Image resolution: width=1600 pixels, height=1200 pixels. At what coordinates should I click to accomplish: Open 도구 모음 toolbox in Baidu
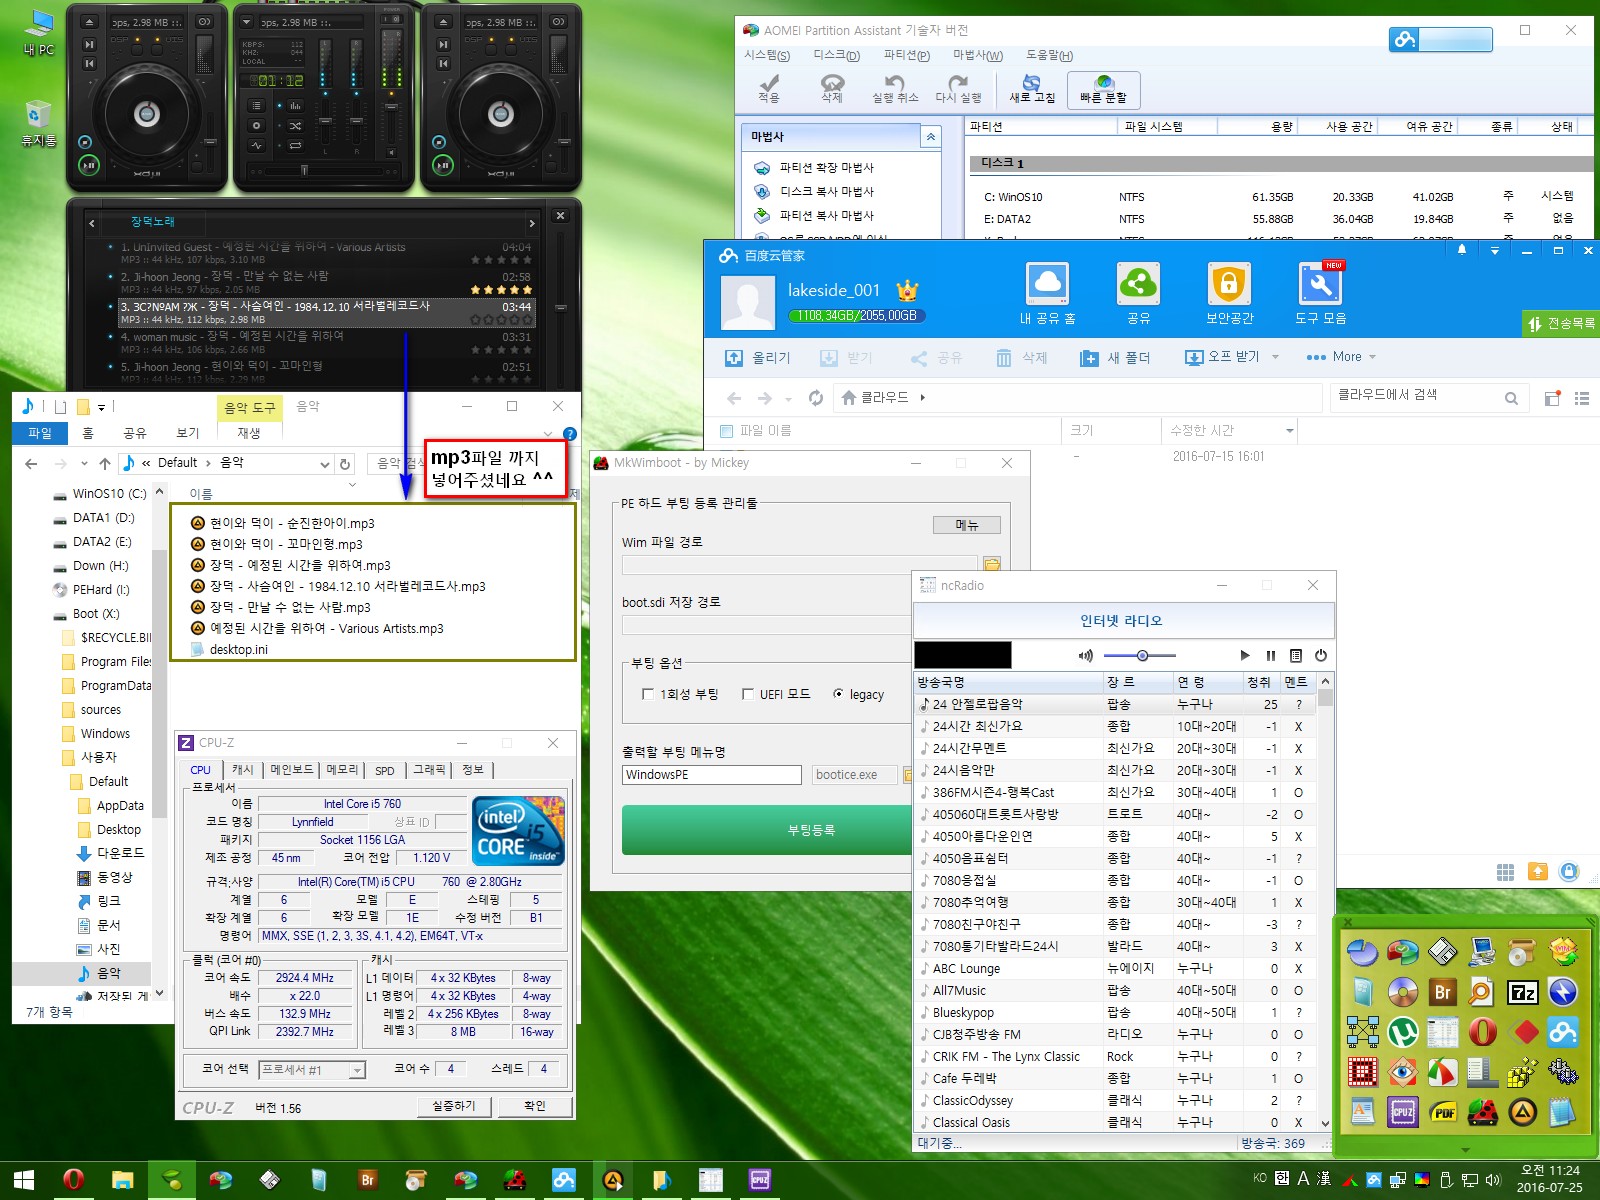(x=1320, y=293)
